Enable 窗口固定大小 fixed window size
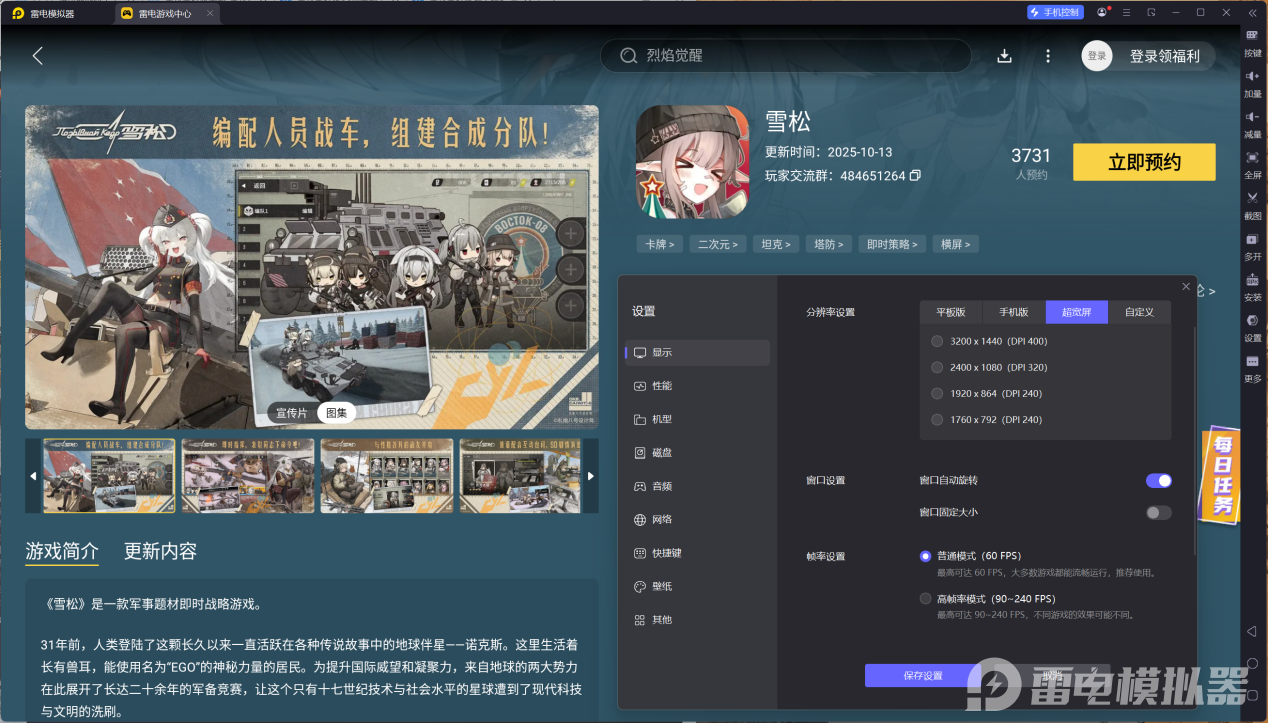 pyautogui.click(x=1157, y=512)
